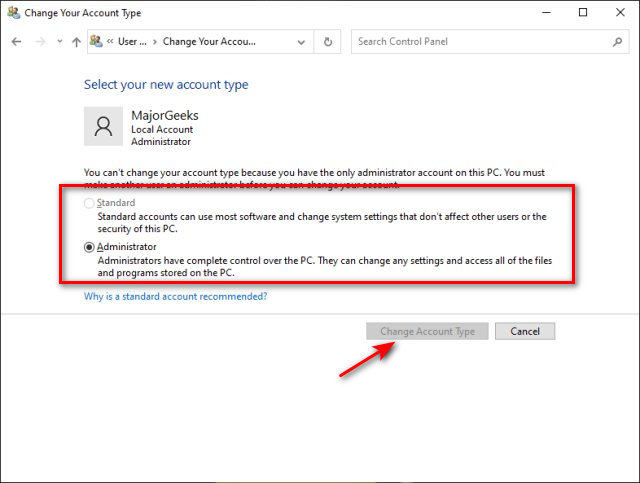Open 'Why is a standard account recommended?' link
Screen dimensions: 640x483
point(175,296)
